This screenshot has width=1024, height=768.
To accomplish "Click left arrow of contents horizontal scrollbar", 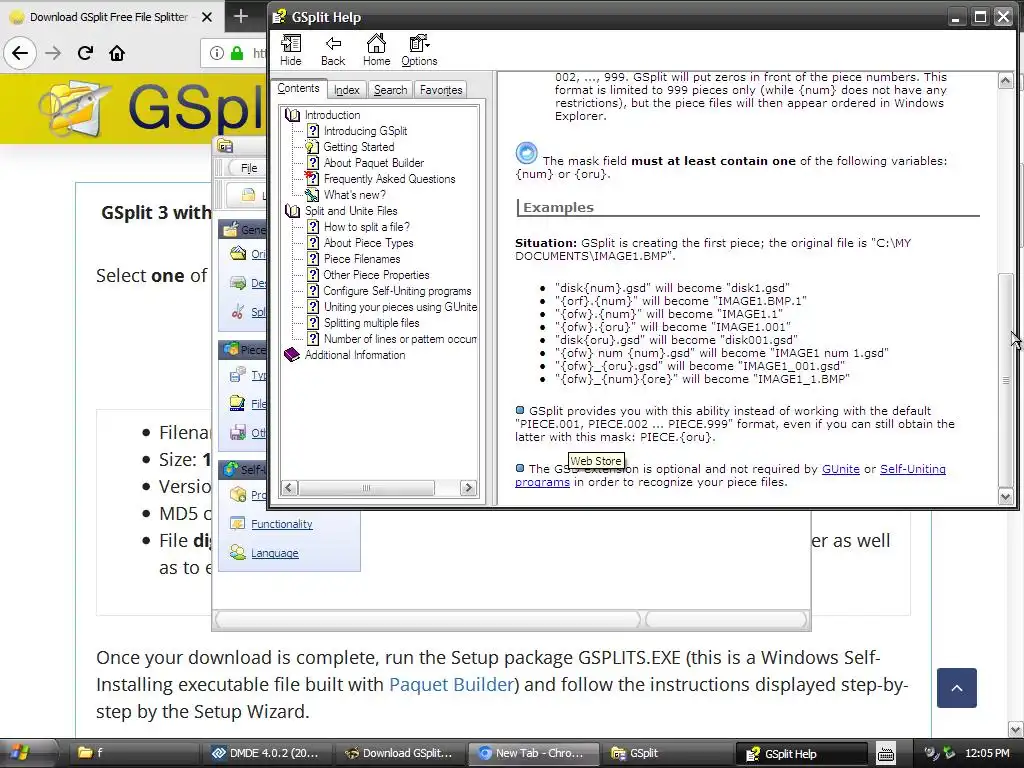I will coord(289,488).
